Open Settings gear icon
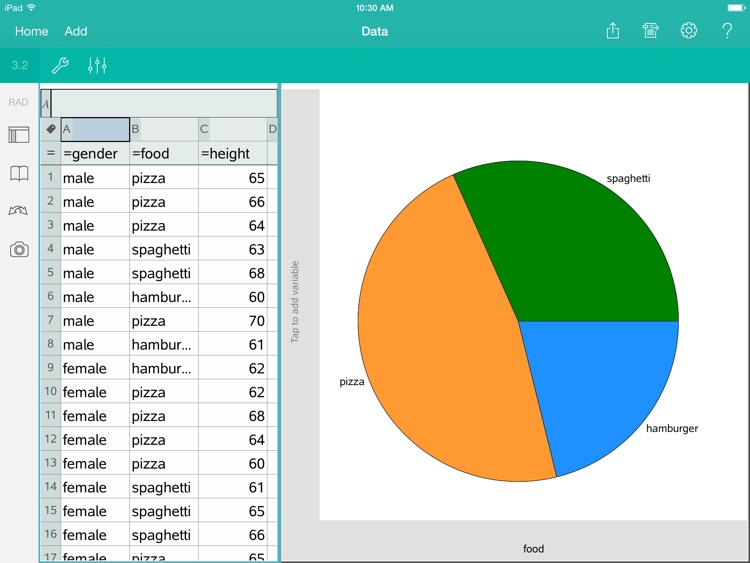 point(689,31)
